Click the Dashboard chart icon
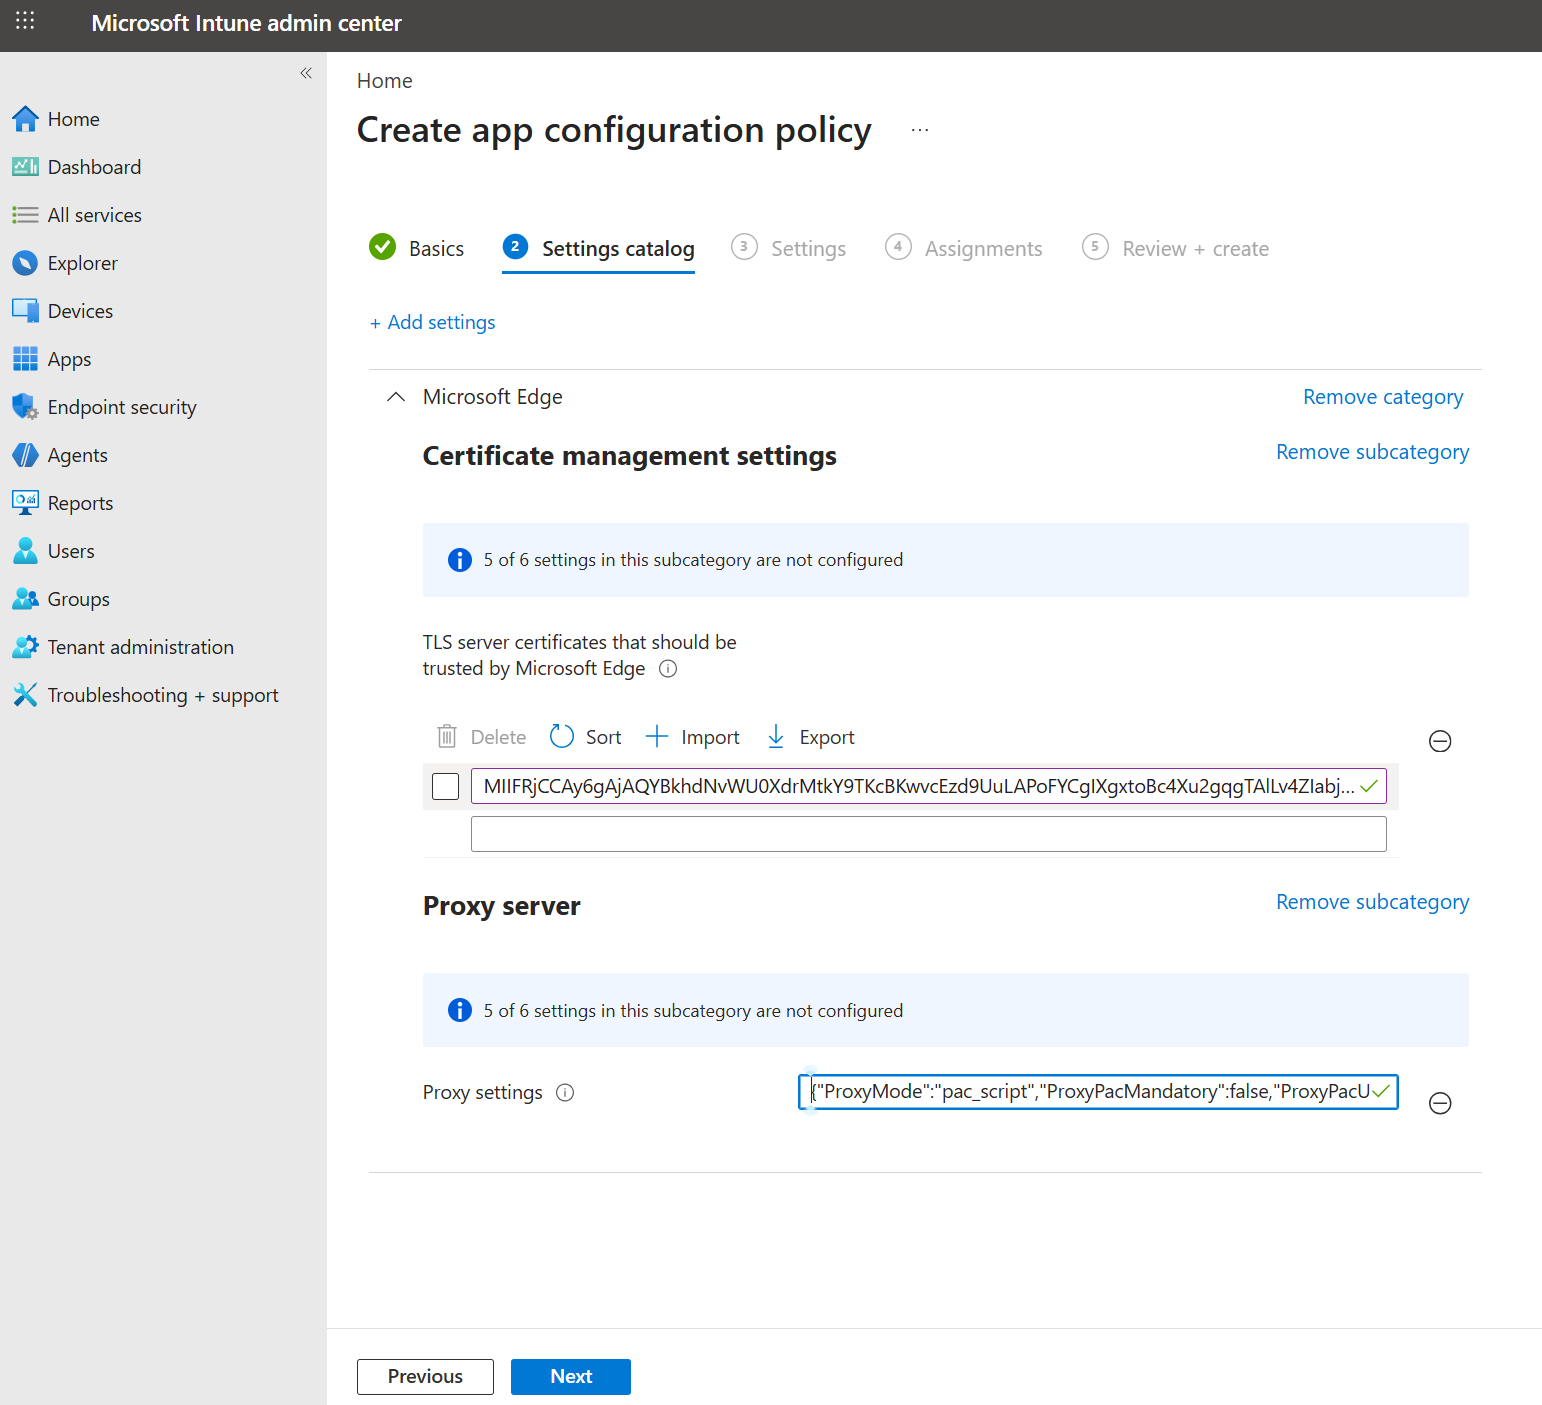The width and height of the screenshot is (1542, 1405). point(25,167)
